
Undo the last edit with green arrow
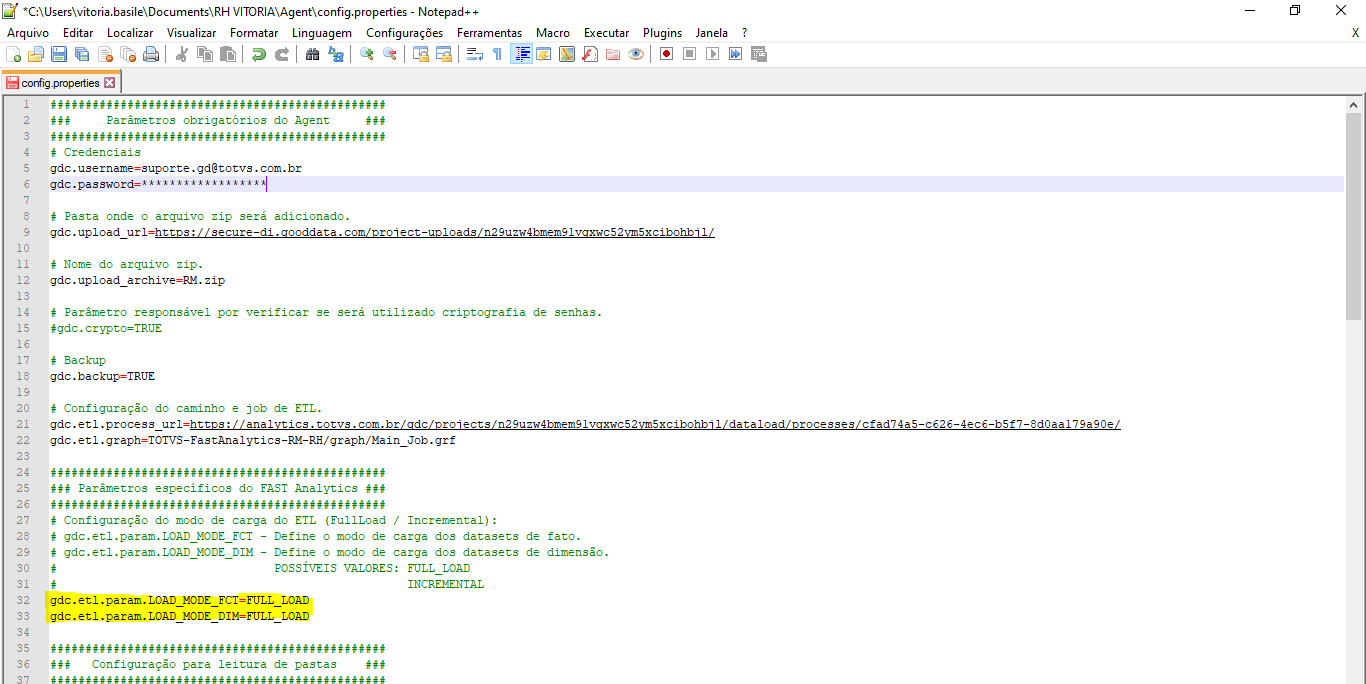pyautogui.click(x=259, y=54)
